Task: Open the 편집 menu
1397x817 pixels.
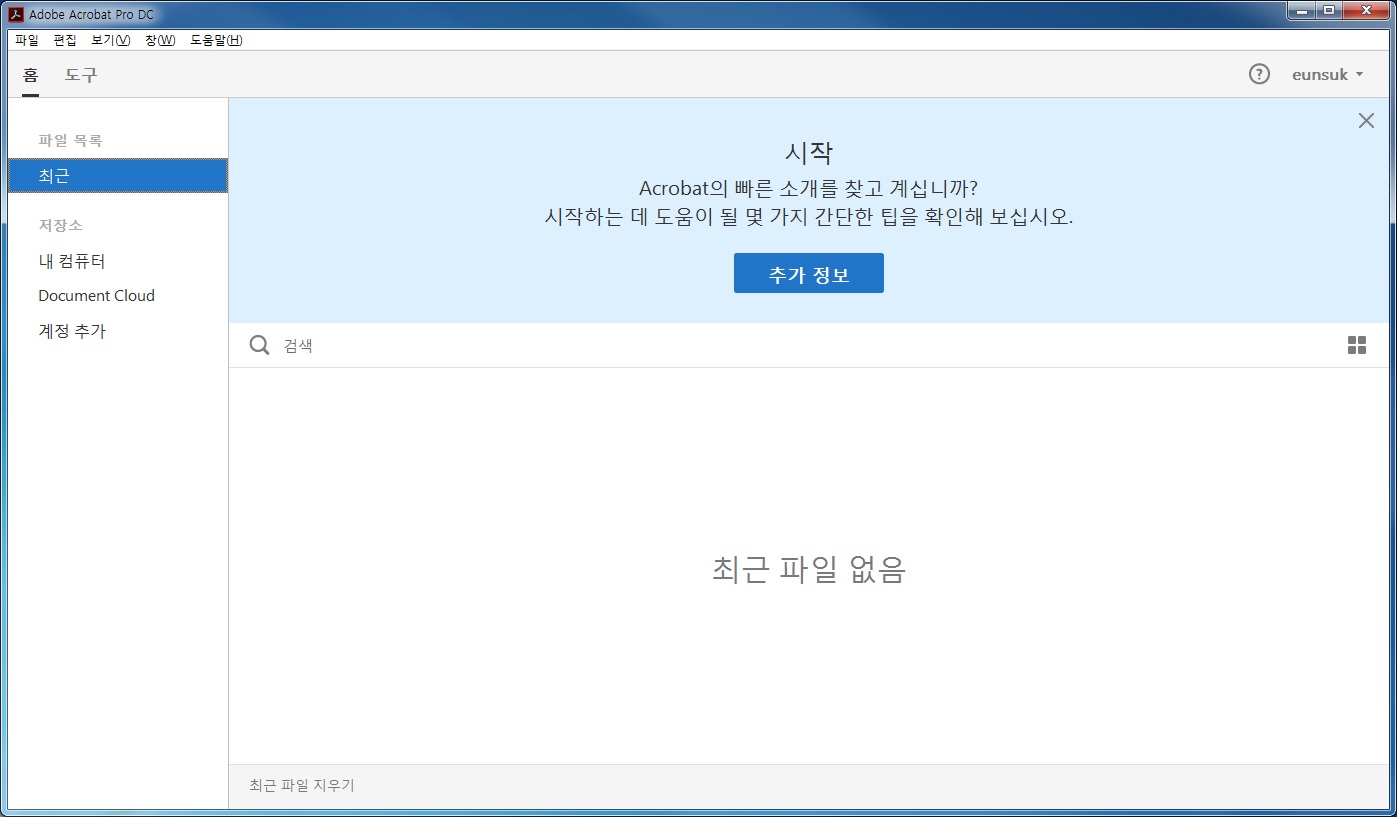Action: coord(65,40)
